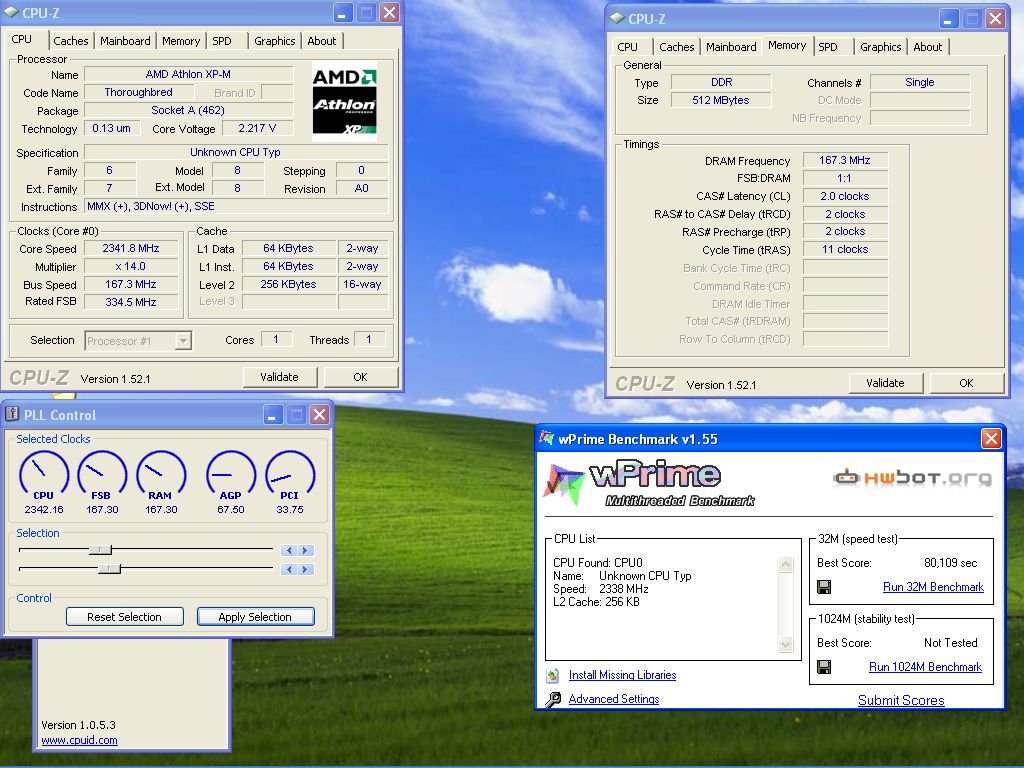Click the Code Name field Thoroughbred
This screenshot has width=1024, height=768.
[x=138, y=92]
